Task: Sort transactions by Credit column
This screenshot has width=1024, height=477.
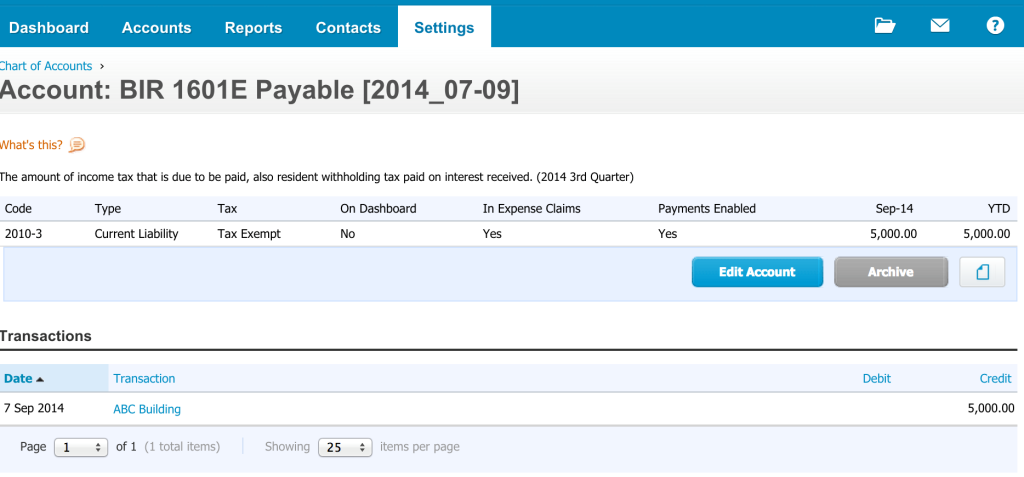Action: coord(995,378)
